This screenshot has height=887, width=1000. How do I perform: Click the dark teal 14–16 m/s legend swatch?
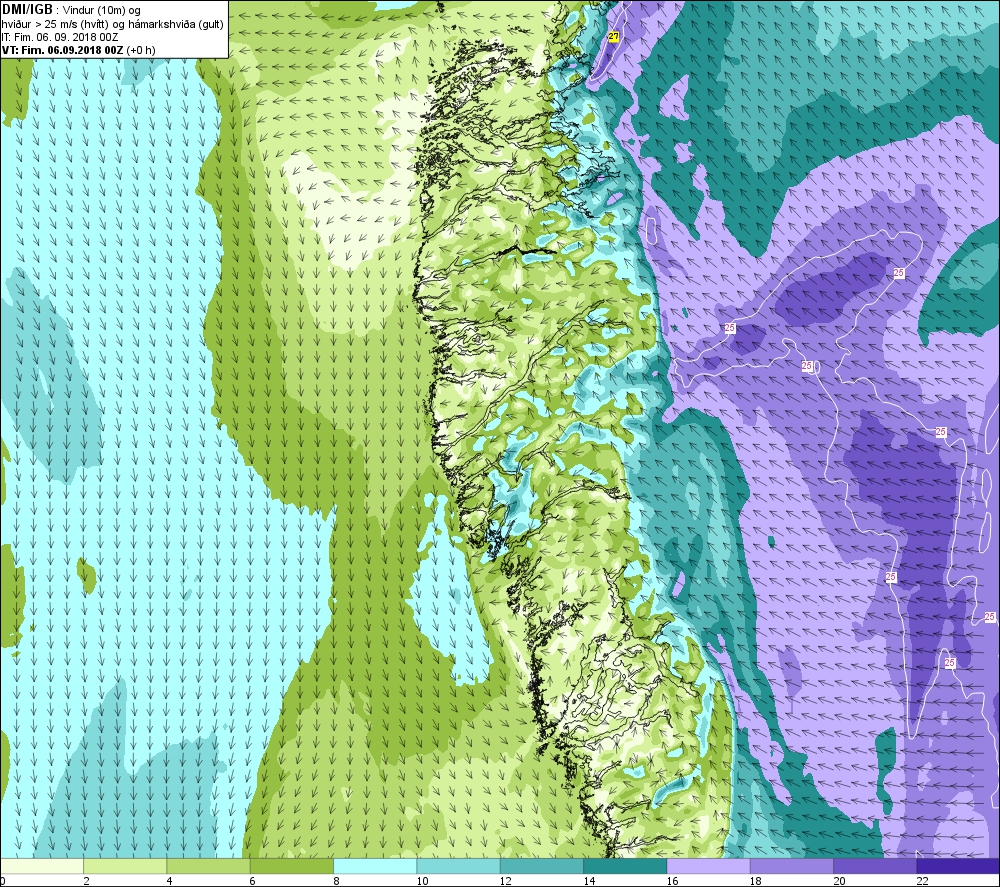[625, 865]
